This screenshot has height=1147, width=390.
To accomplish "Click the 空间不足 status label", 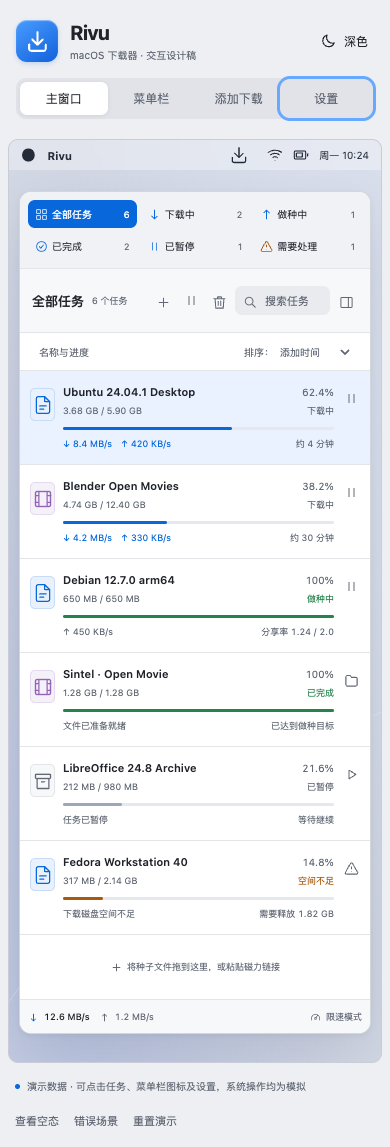I will 316,881.
